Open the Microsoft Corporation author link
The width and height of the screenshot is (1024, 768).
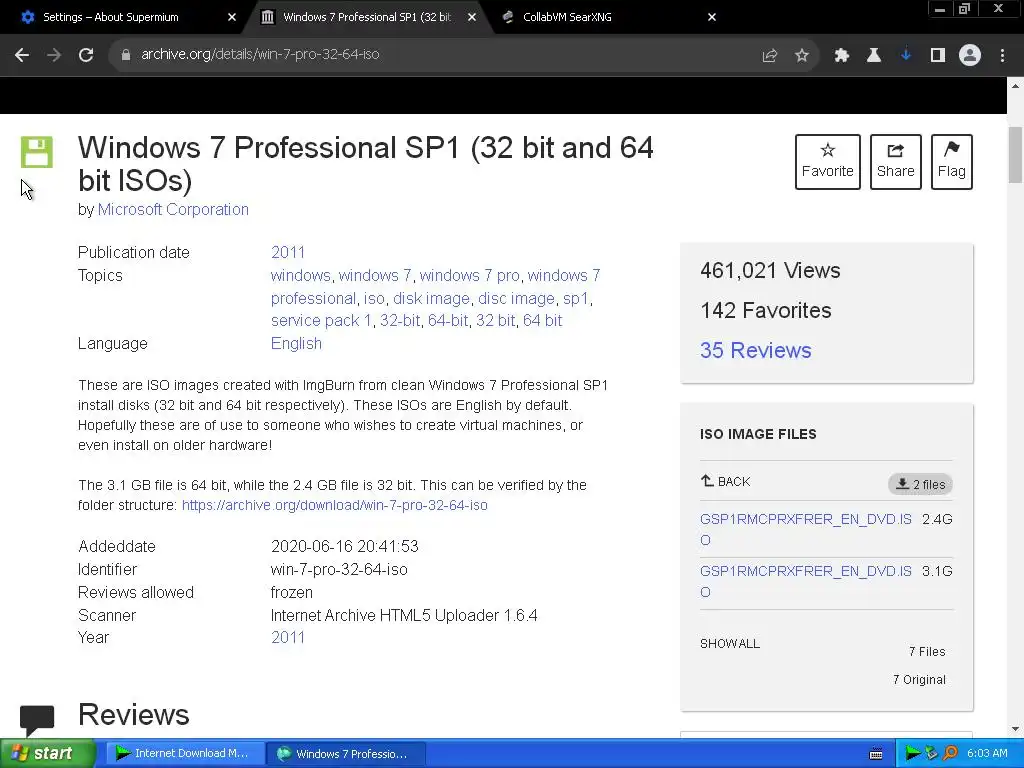(x=173, y=210)
